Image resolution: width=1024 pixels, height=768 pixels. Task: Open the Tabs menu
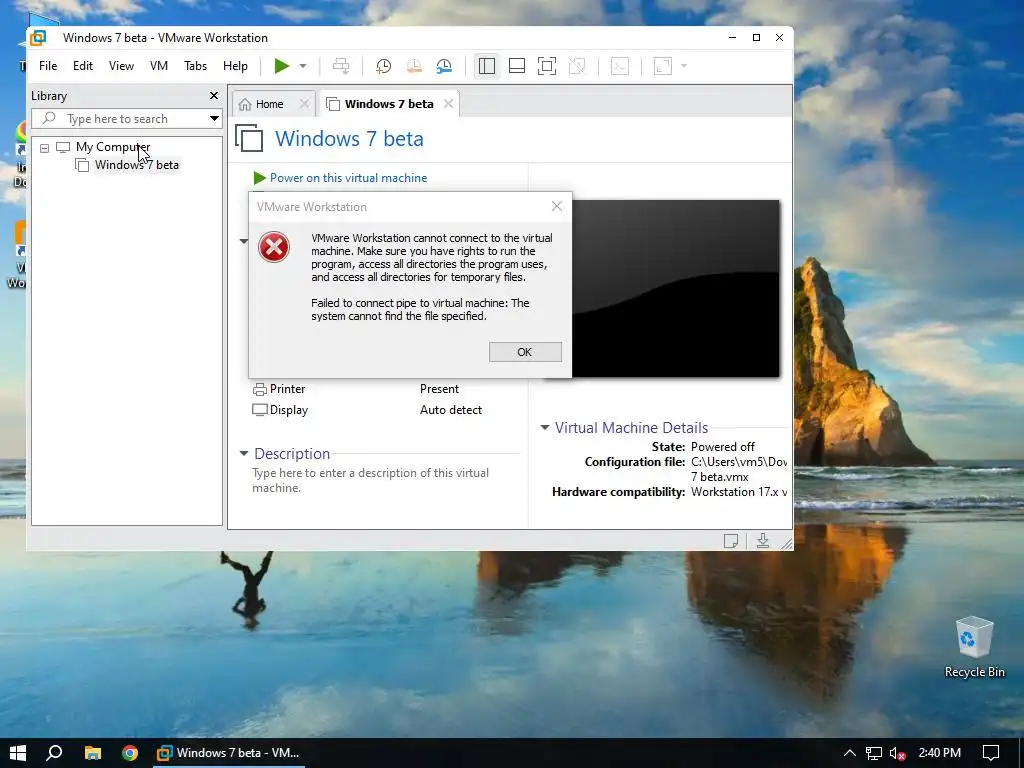(x=195, y=66)
